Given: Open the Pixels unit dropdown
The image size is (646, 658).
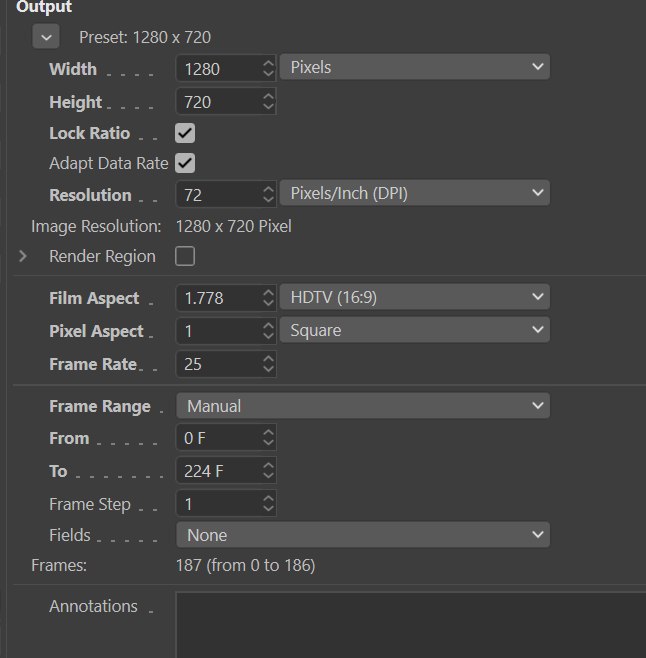Looking at the screenshot, I should click(415, 67).
